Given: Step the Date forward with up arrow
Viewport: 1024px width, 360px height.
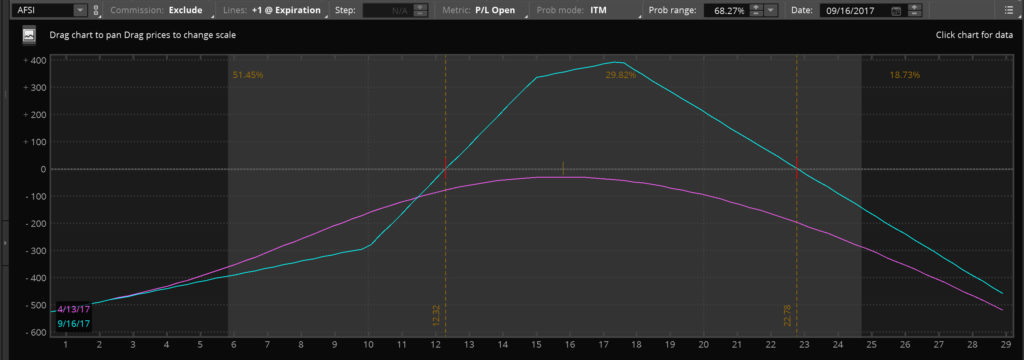Looking at the screenshot, I should coord(914,7).
